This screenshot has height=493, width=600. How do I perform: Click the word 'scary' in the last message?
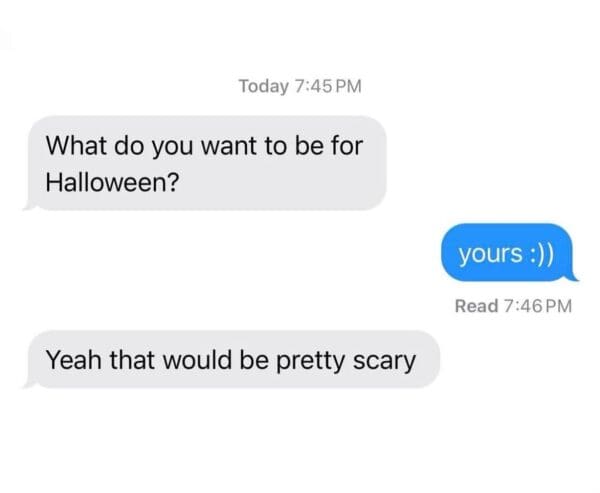coord(384,361)
